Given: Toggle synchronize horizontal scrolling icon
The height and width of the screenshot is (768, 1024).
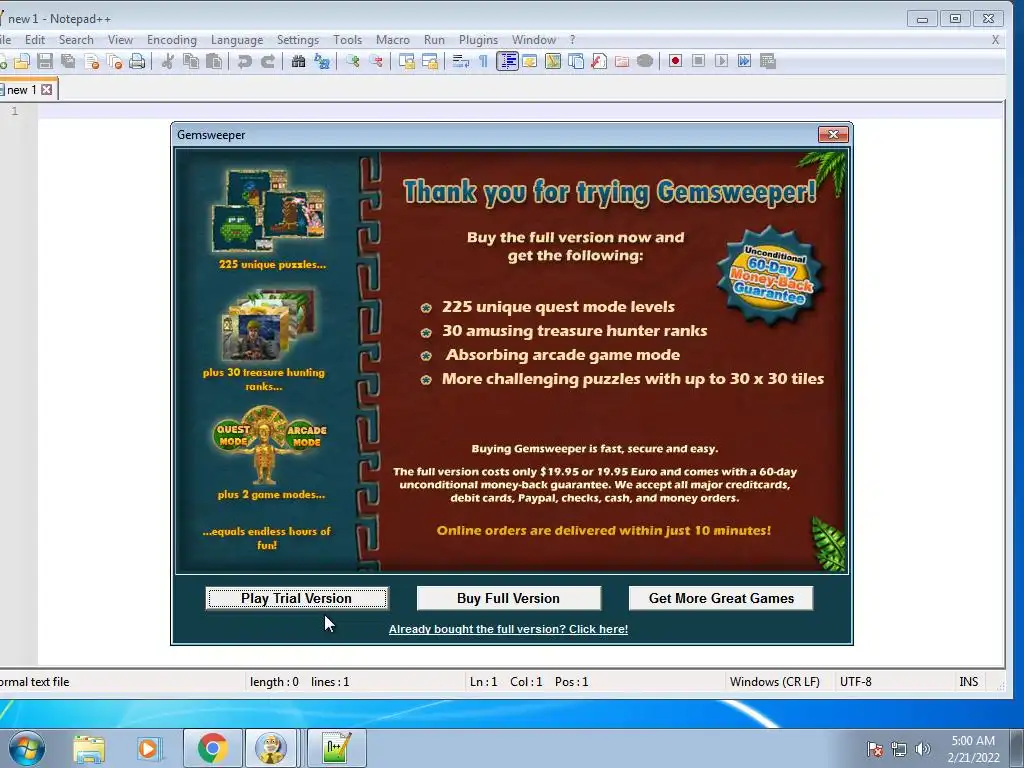Looking at the screenshot, I should pyautogui.click(x=430, y=61).
